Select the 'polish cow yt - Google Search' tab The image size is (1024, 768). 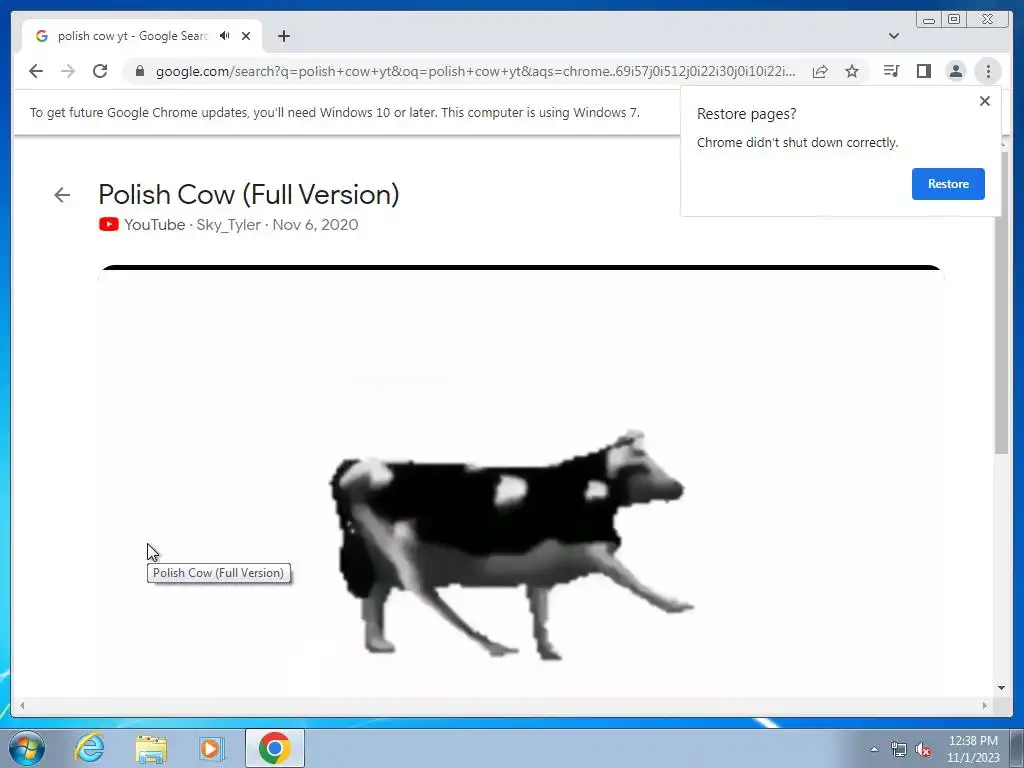pyautogui.click(x=142, y=36)
